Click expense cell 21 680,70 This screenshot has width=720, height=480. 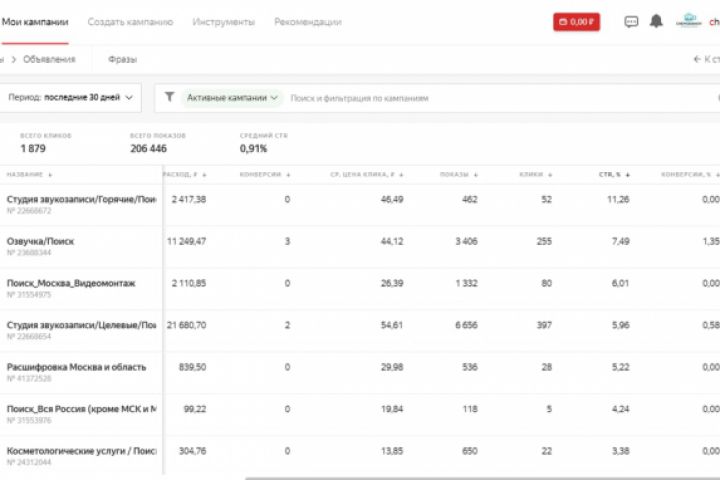(x=186, y=325)
